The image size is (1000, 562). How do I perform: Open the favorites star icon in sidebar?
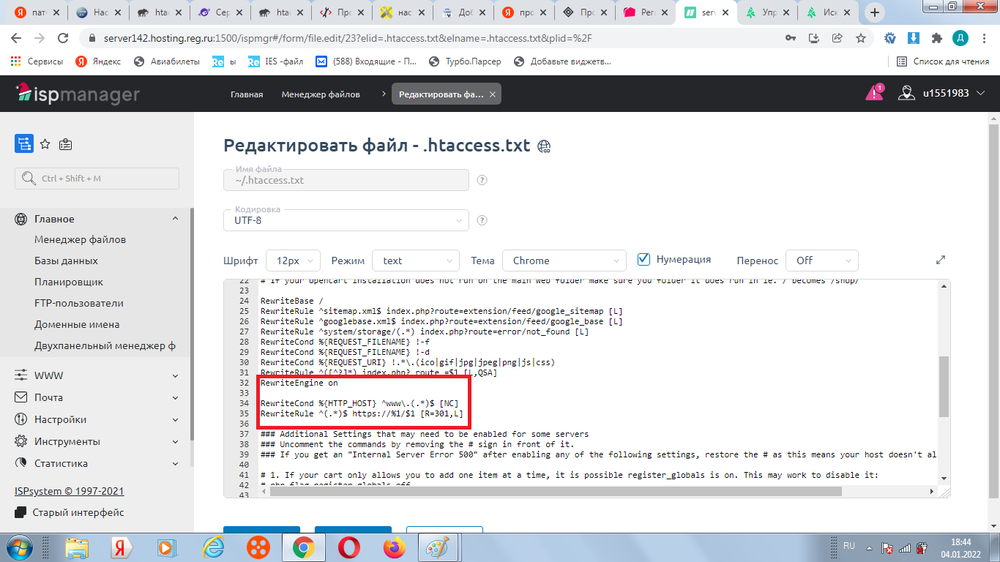click(45, 144)
